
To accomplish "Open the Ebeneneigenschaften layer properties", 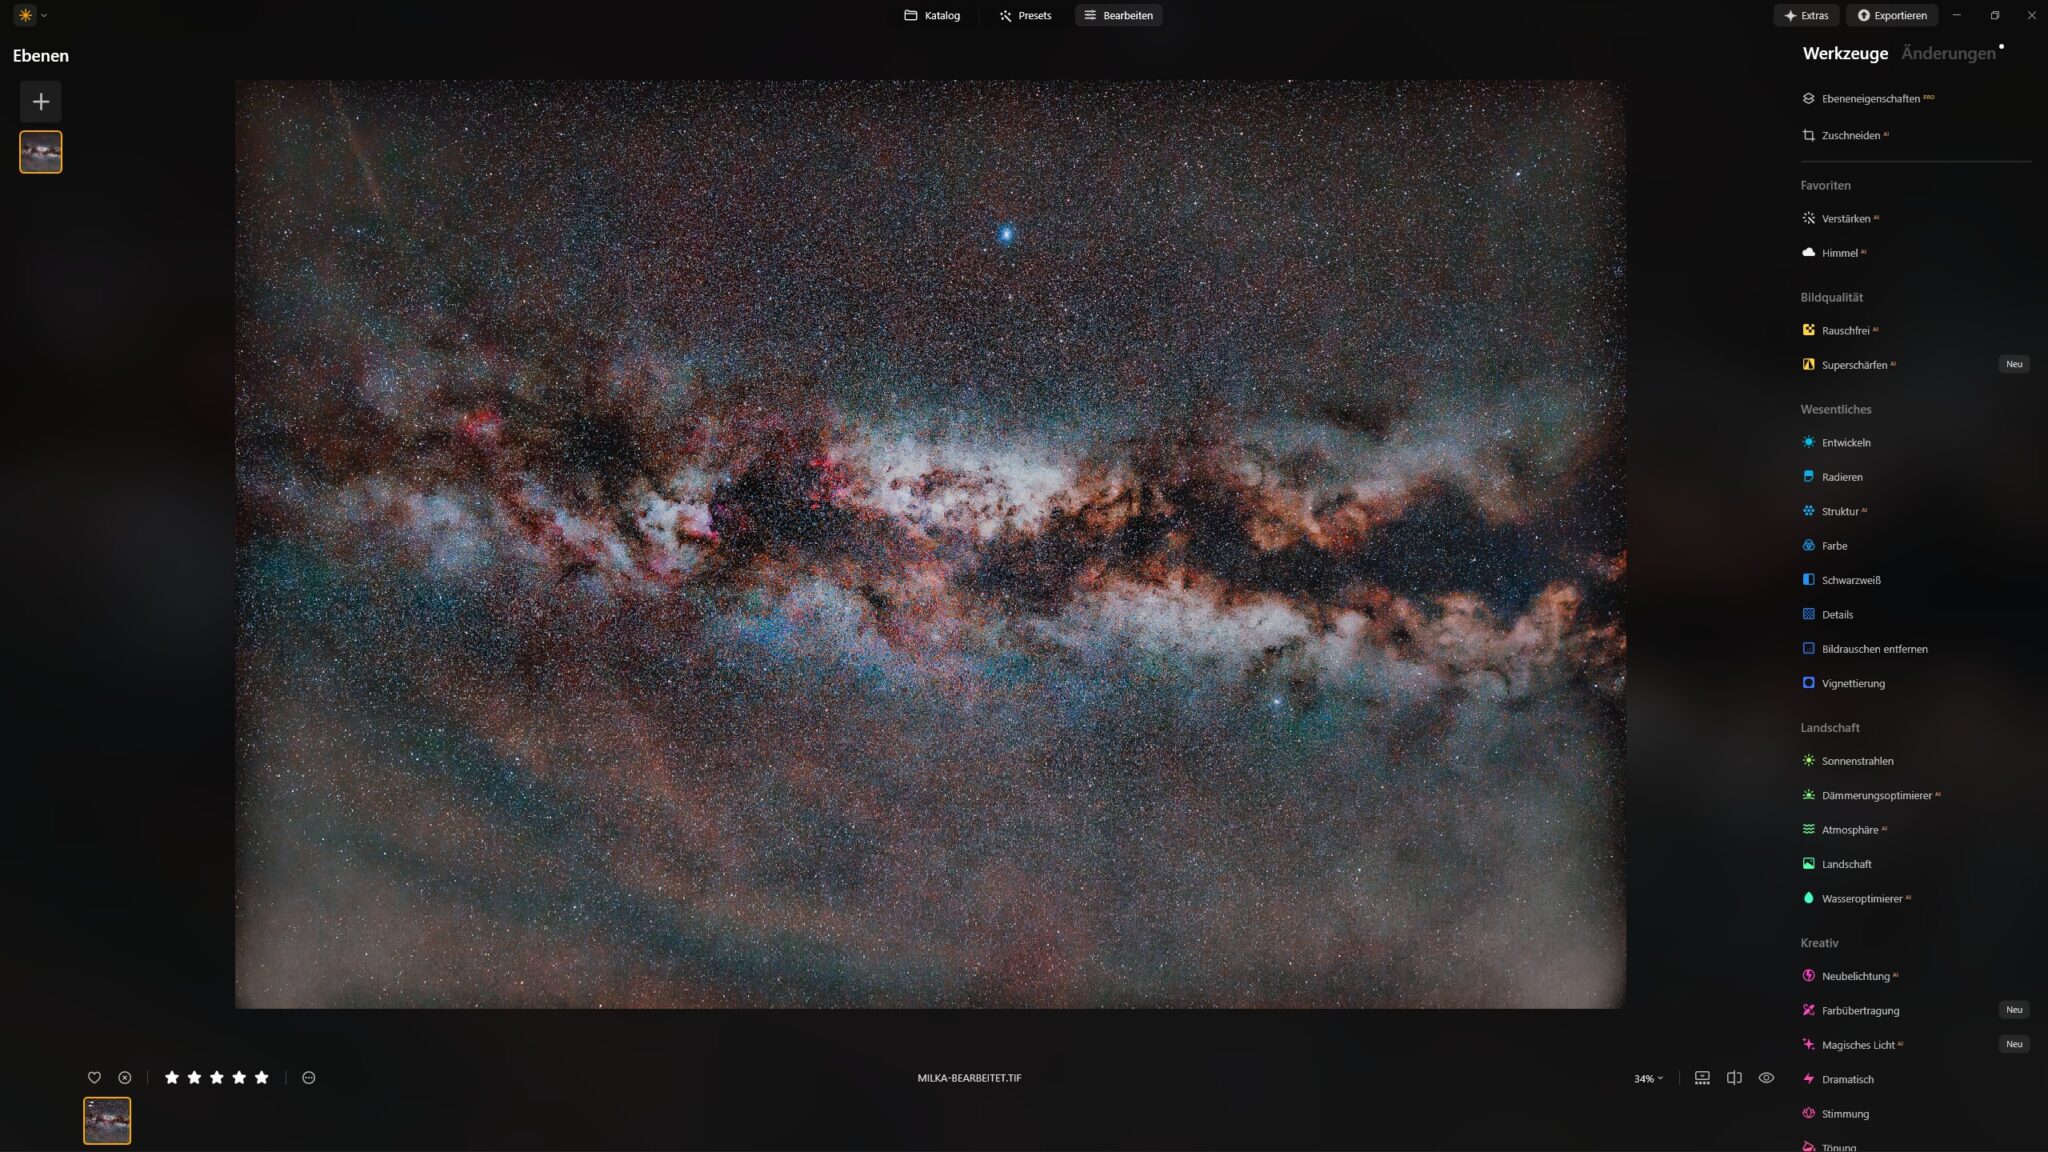I will (1869, 98).
